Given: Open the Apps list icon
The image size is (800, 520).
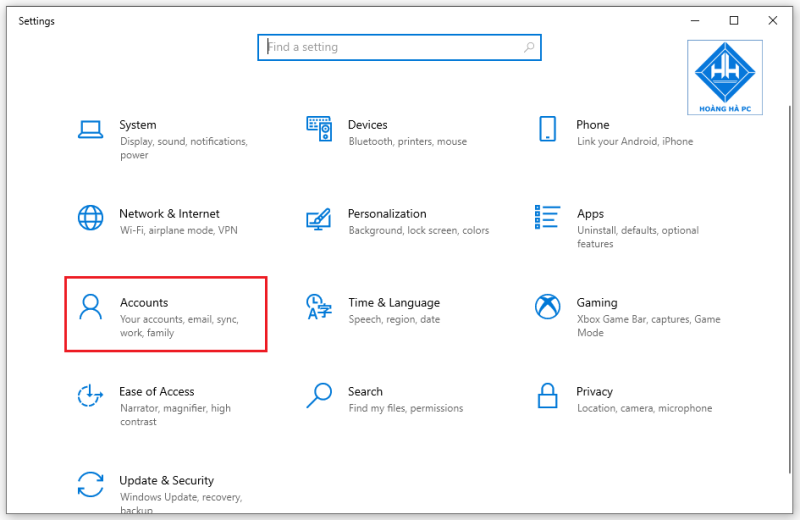Looking at the screenshot, I should point(547,217).
